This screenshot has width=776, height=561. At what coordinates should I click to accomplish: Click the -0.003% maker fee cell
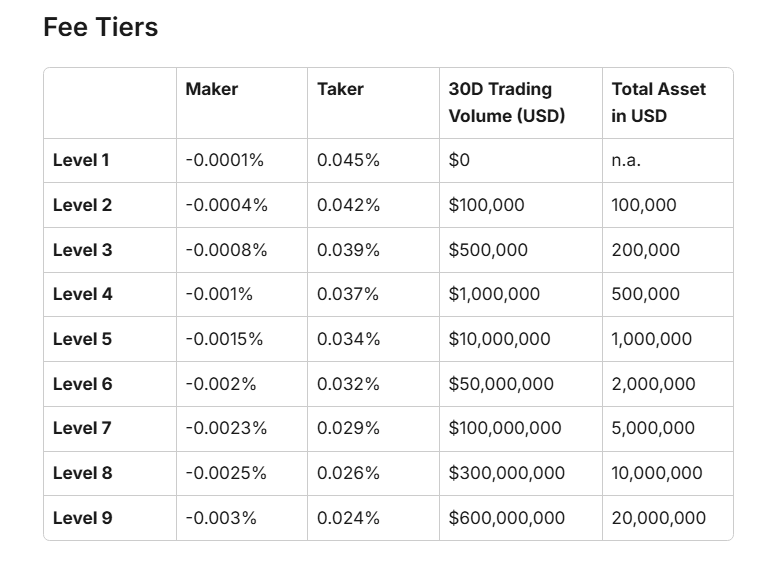(x=221, y=518)
